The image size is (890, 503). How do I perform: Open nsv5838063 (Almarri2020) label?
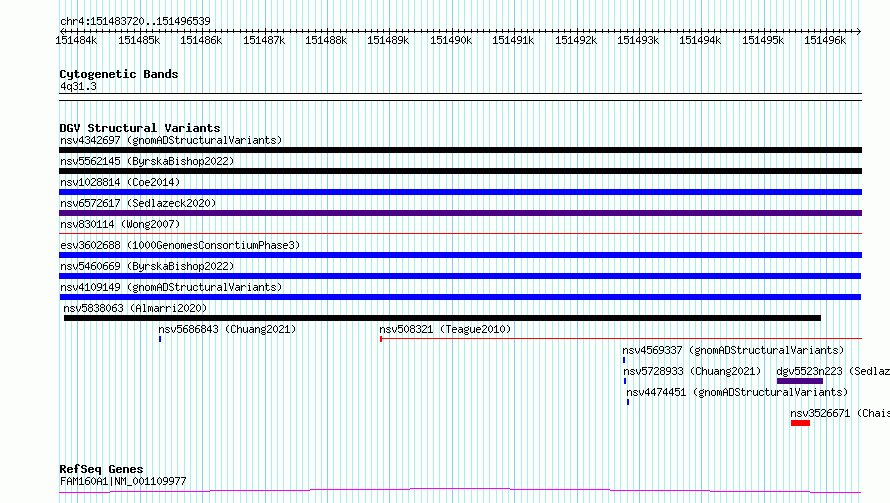[135, 308]
